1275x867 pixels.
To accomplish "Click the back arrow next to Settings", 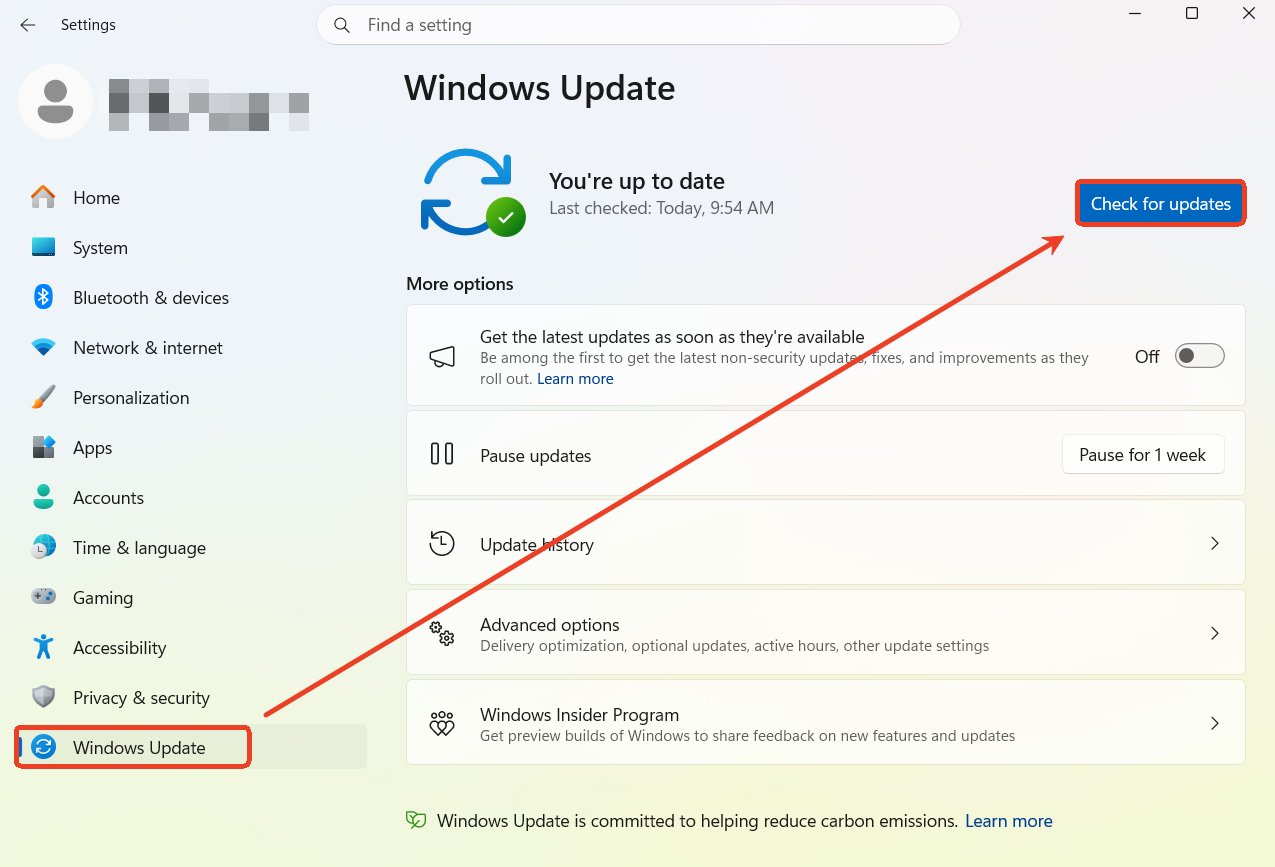I will click(28, 25).
